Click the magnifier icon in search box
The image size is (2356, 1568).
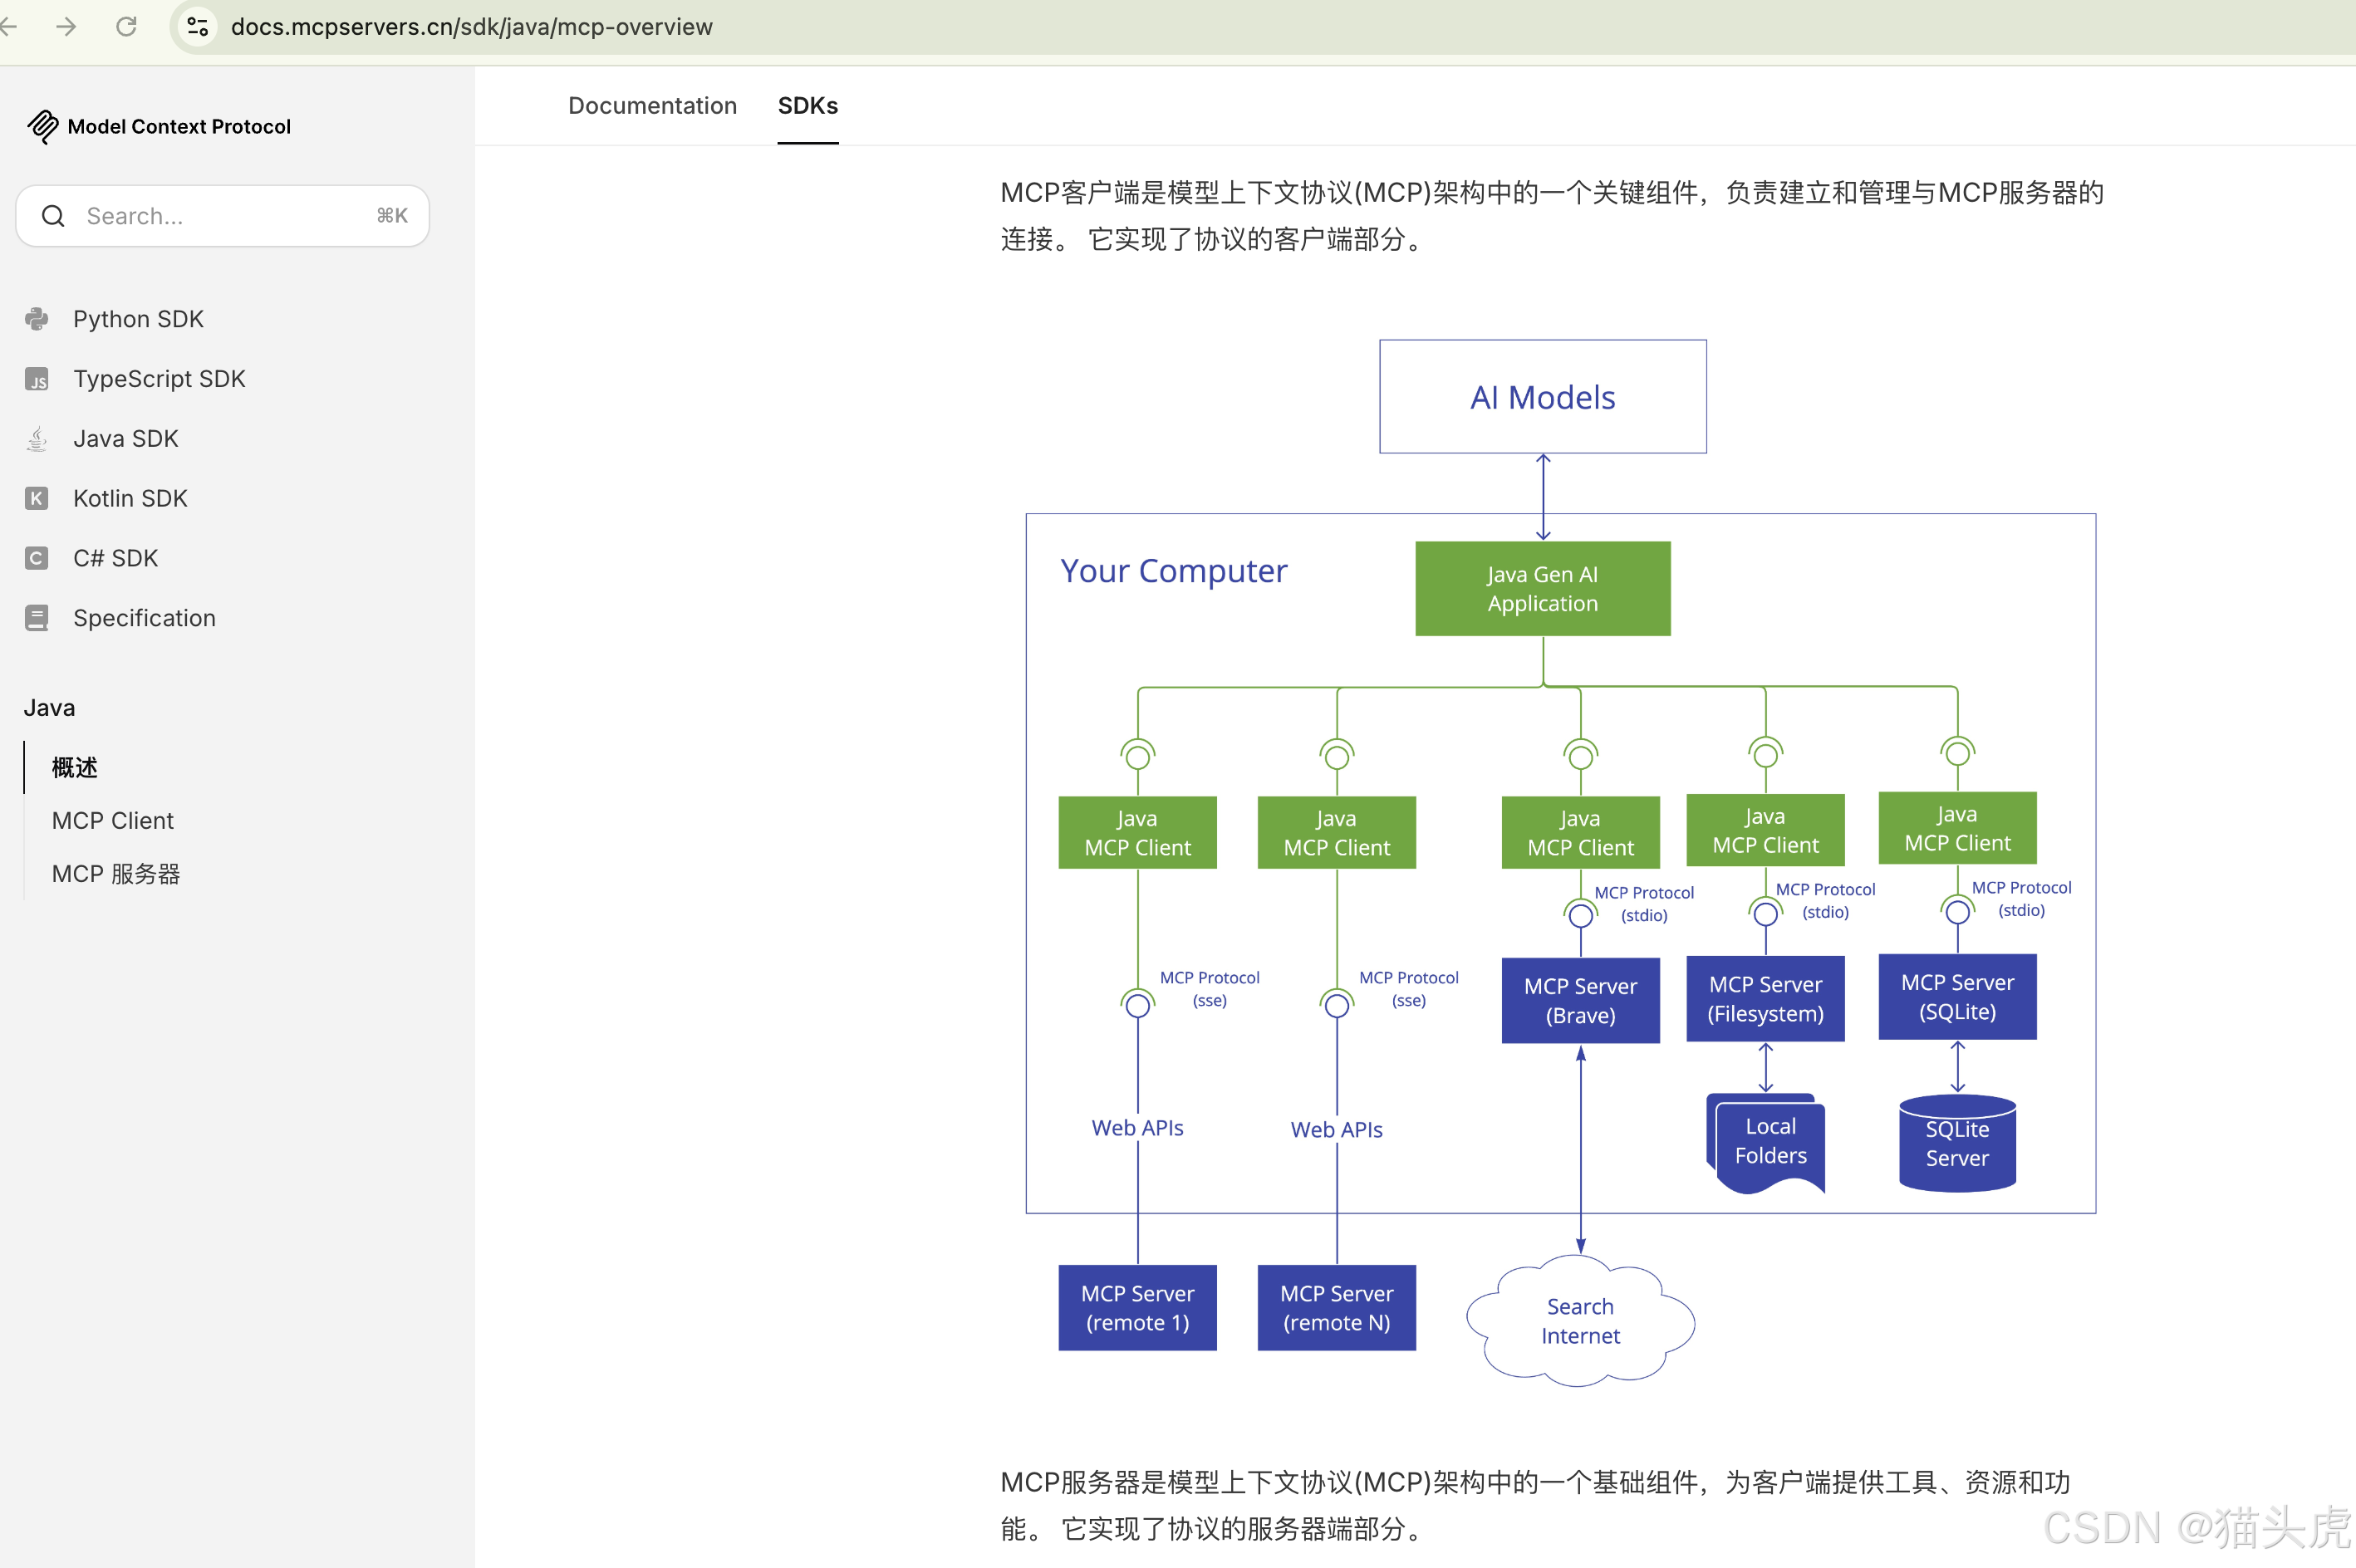coord(53,216)
